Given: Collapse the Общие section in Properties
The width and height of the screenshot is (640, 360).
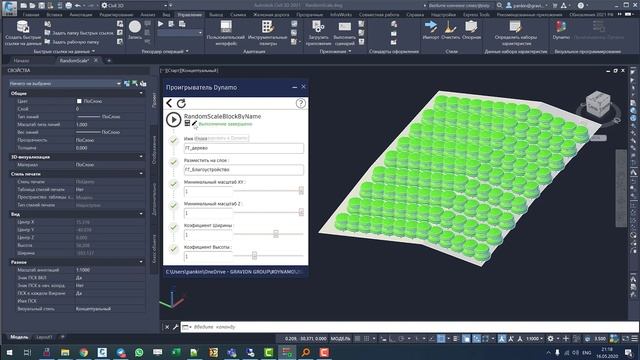Looking at the screenshot, I should (x=141, y=93).
